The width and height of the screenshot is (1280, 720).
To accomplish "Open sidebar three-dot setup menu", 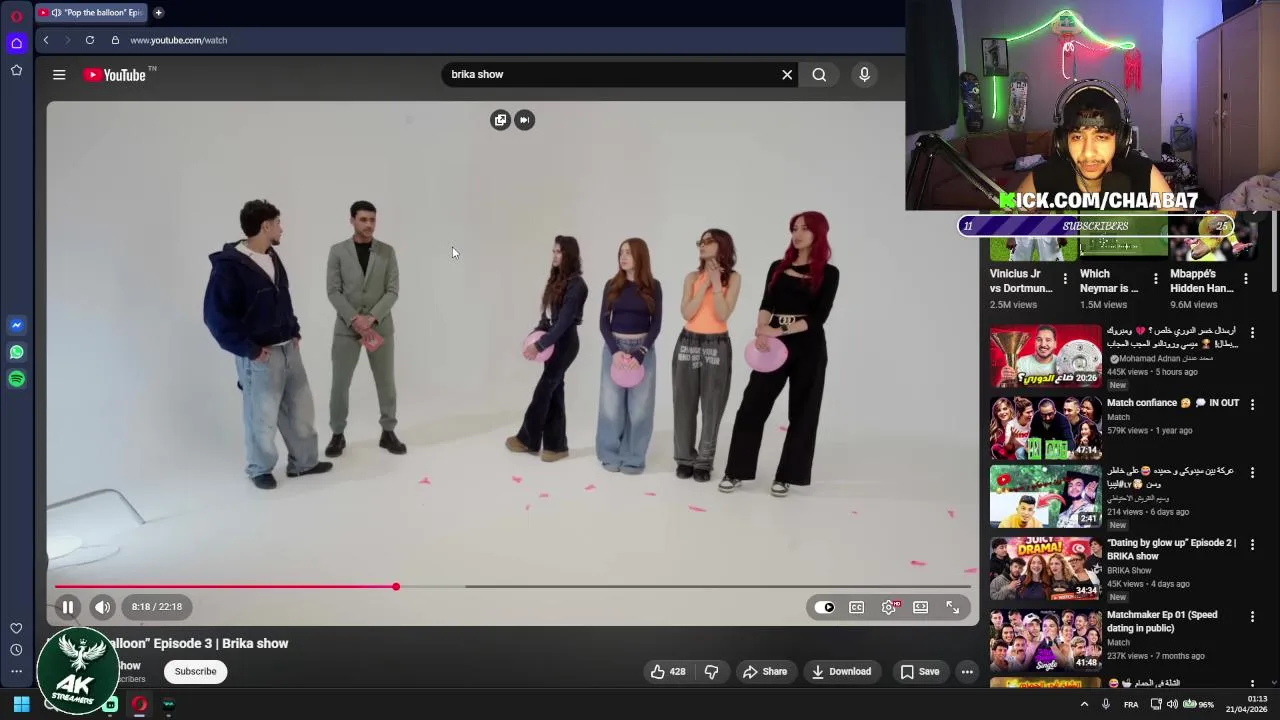I will click(16, 672).
